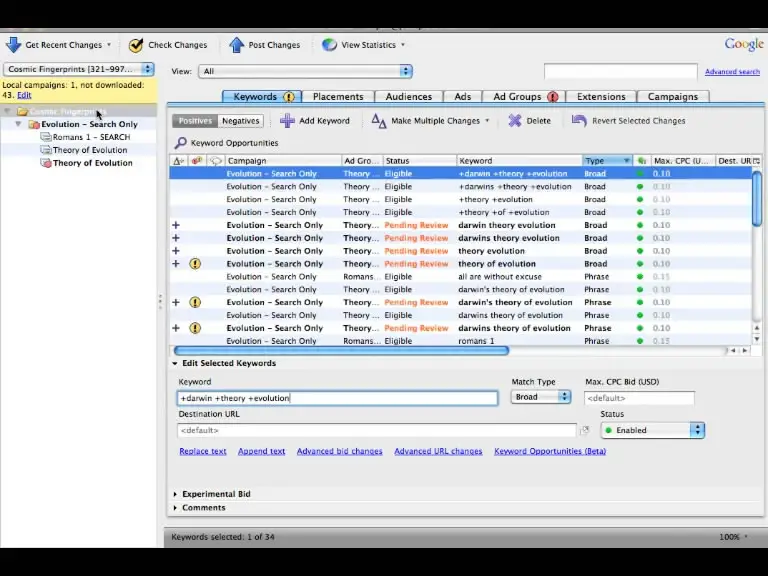The height and width of the screenshot is (576, 768).
Task: Click the Keyword Opportunities magnifier icon
Action: (181, 143)
